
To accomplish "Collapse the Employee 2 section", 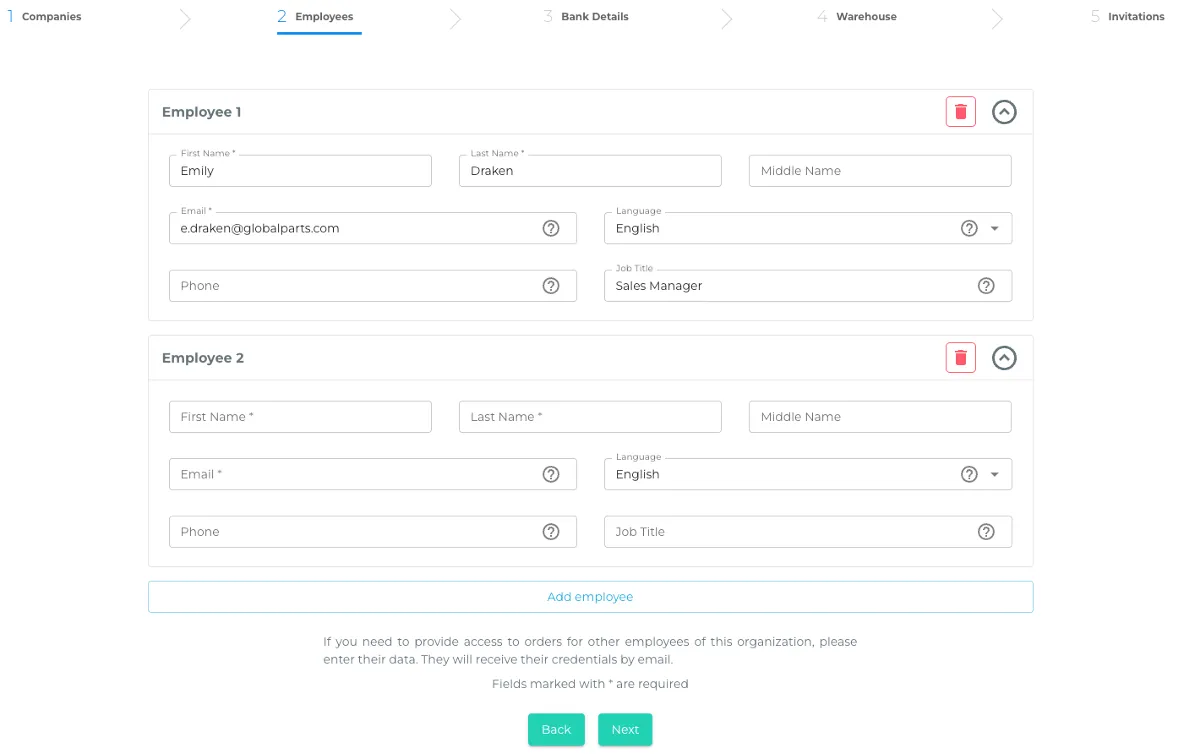I will tap(1004, 358).
